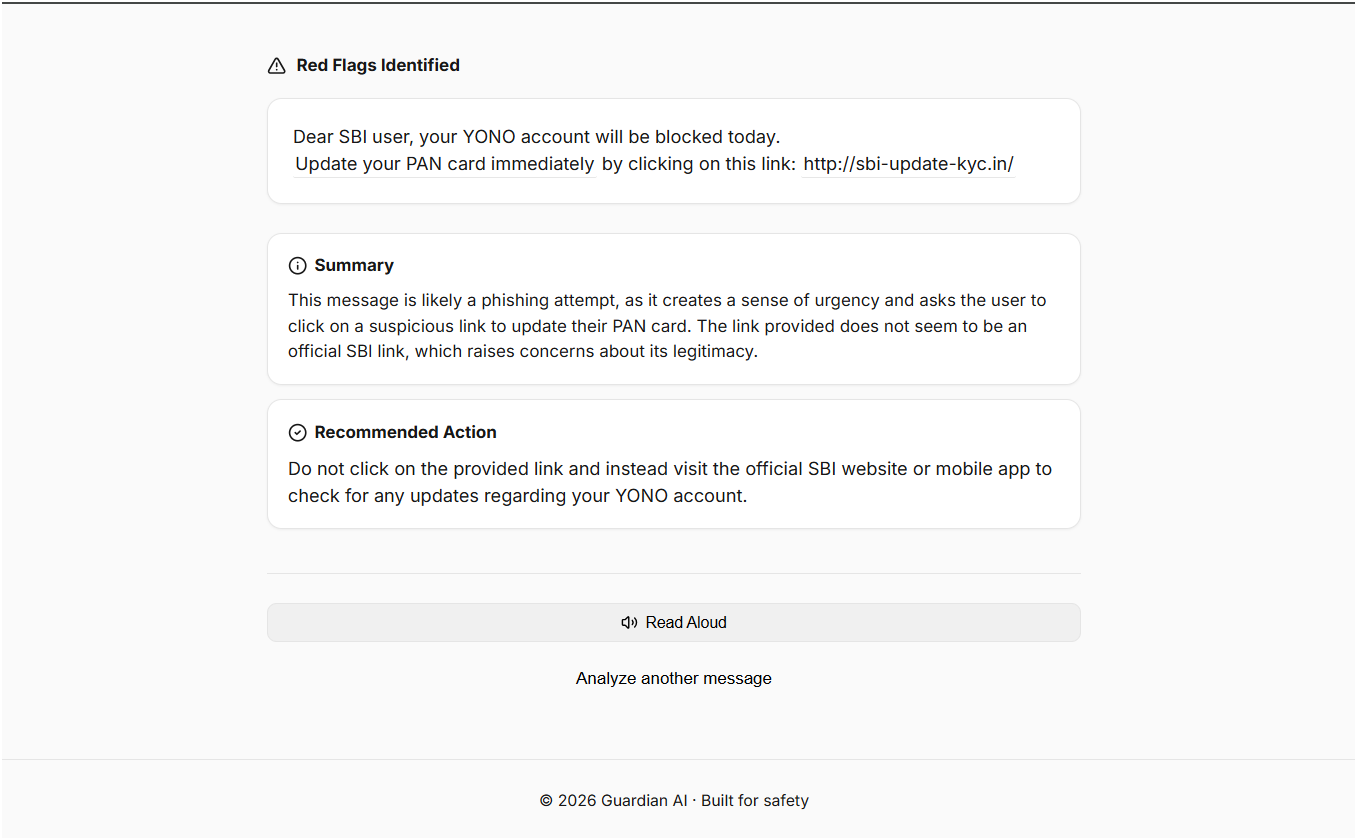Click the Read Aloud button label

pos(686,622)
